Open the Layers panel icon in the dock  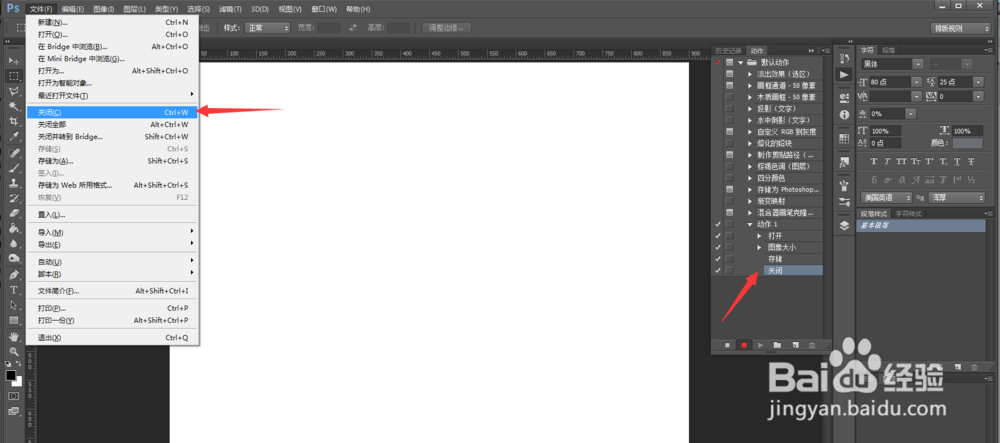point(844,226)
